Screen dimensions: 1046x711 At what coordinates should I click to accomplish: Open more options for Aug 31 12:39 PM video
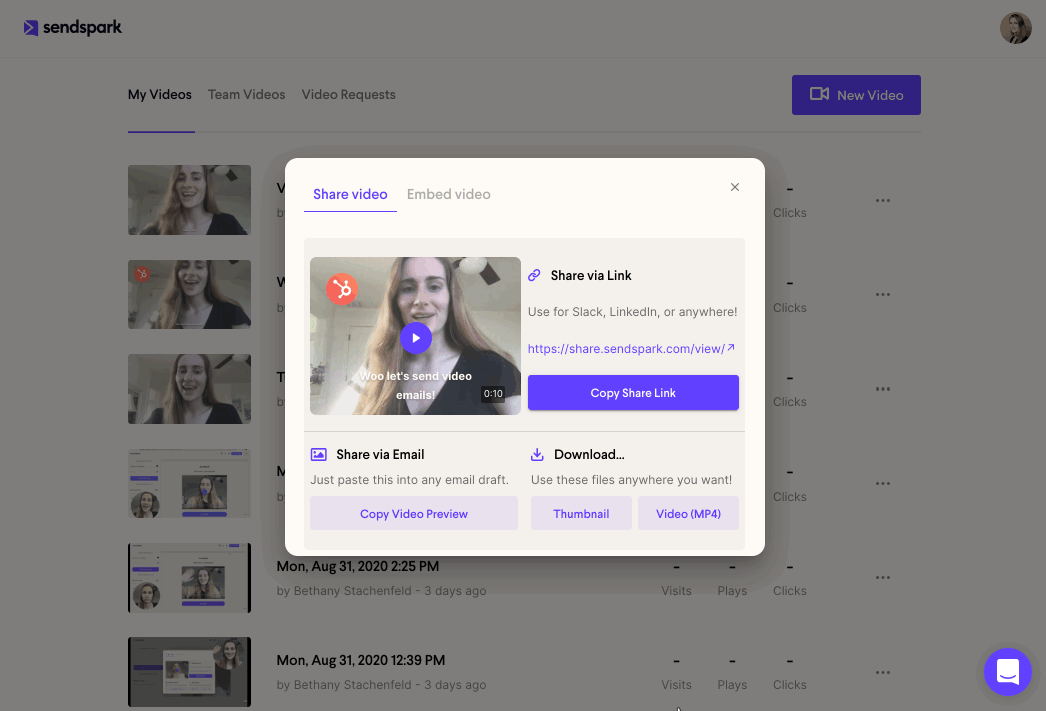(883, 672)
